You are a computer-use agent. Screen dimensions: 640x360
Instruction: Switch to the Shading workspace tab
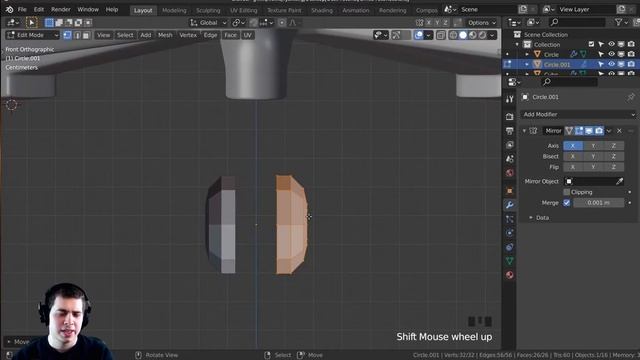pyautogui.click(x=322, y=10)
